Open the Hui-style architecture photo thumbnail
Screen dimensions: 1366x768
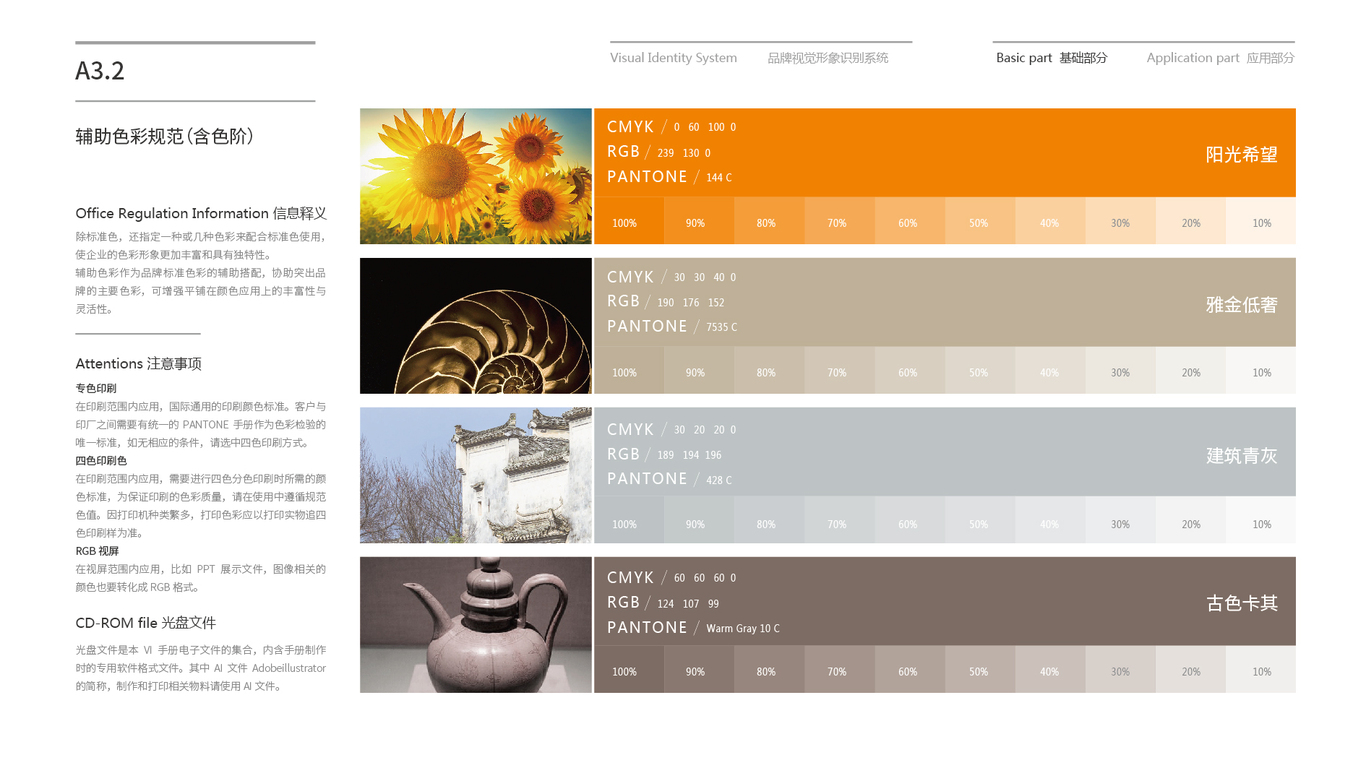476,475
